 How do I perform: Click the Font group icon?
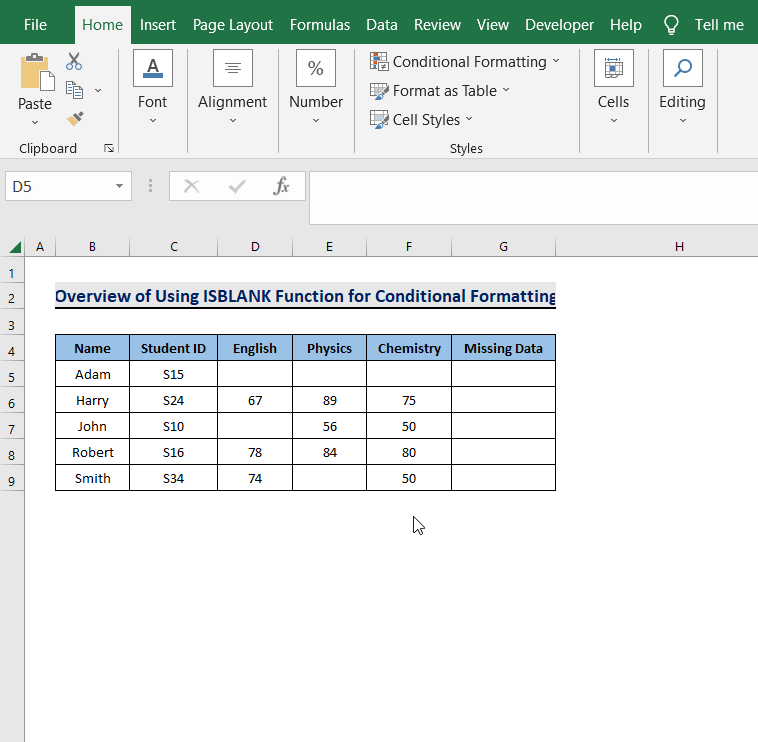153,68
